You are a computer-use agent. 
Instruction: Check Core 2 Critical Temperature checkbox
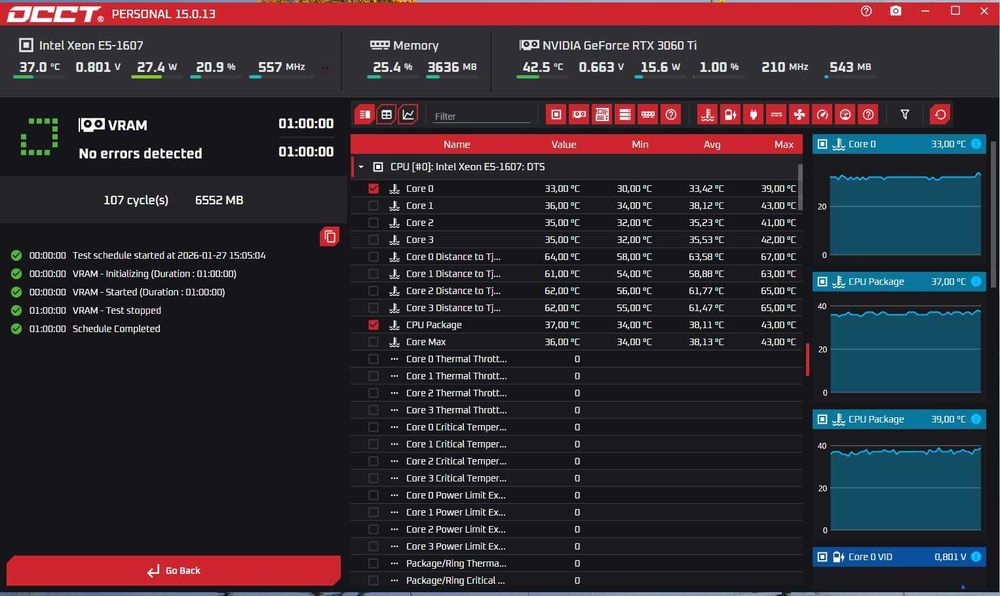click(x=374, y=461)
